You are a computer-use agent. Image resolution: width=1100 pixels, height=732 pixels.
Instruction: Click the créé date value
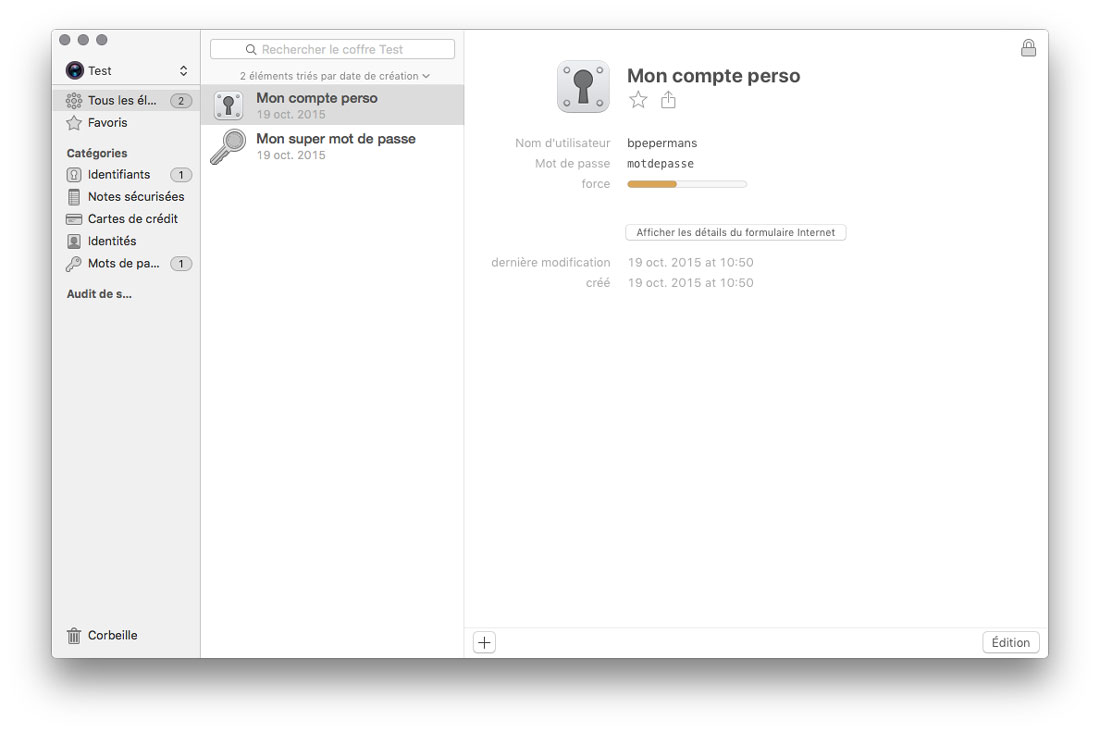pyautogui.click(x=690, y=283)
